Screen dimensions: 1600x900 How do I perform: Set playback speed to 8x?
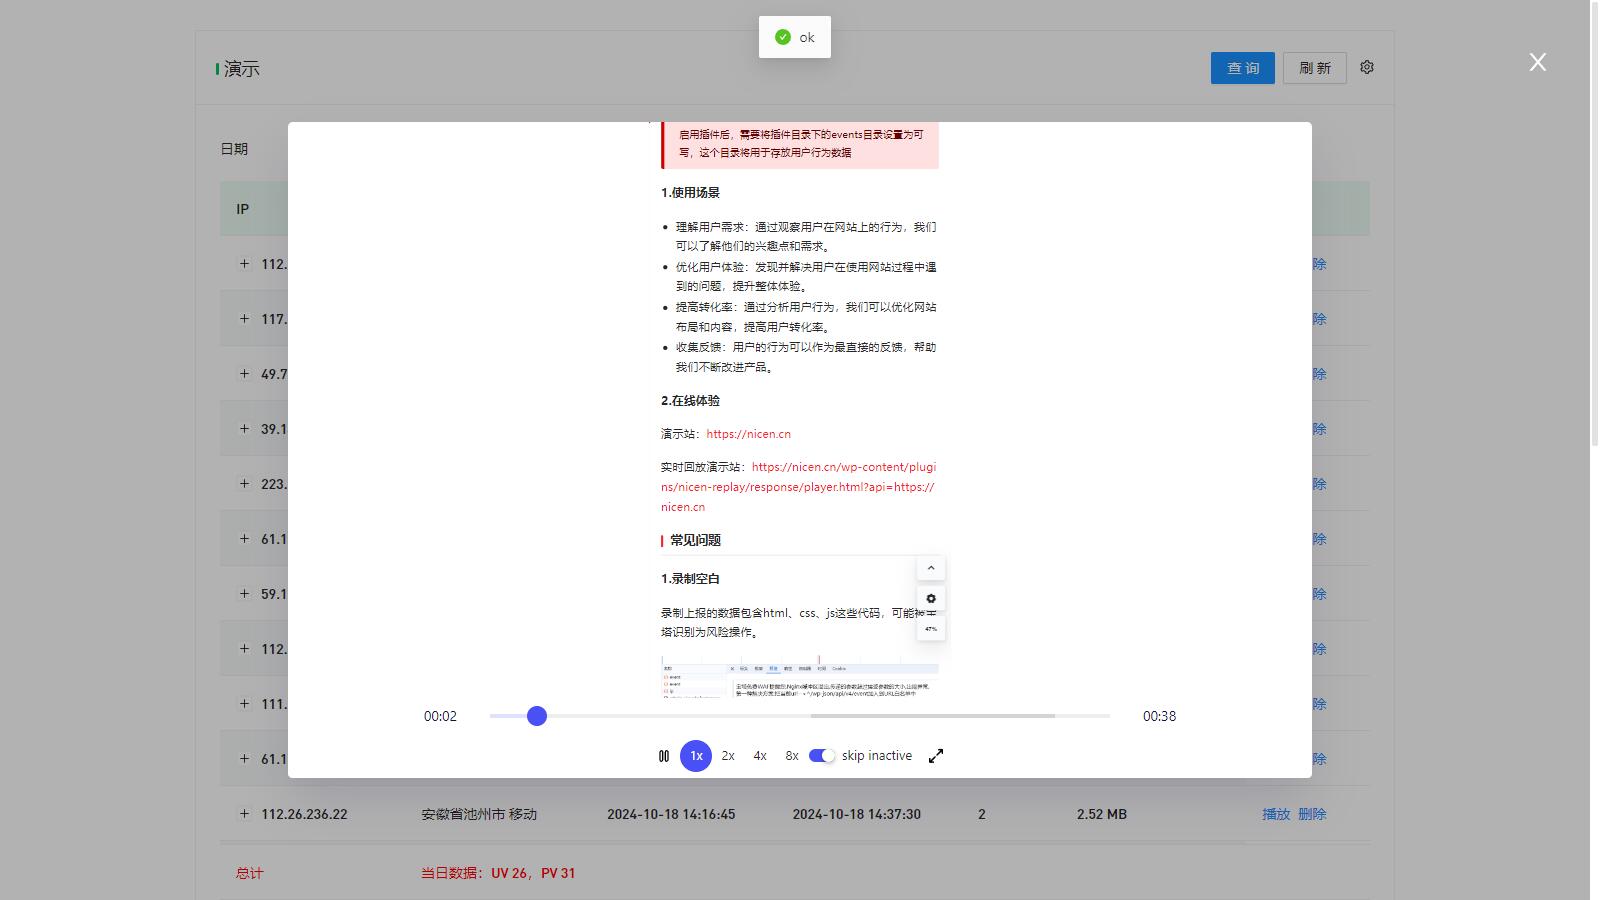[792, 756]
